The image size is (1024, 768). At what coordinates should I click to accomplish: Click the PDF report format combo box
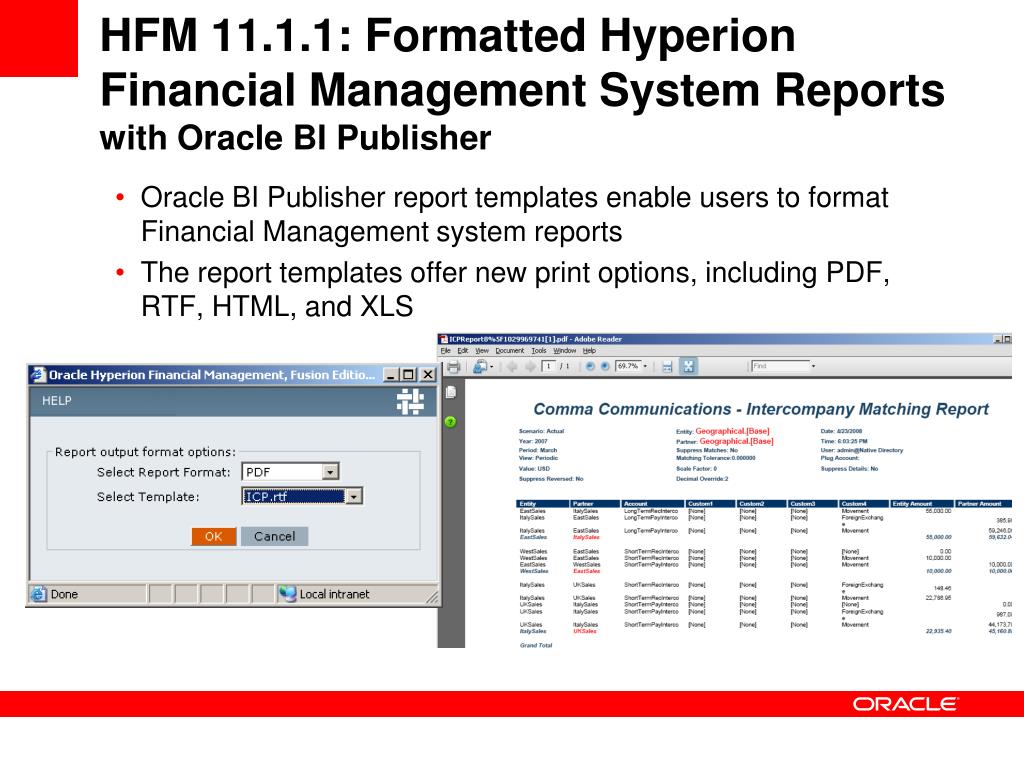290,472
